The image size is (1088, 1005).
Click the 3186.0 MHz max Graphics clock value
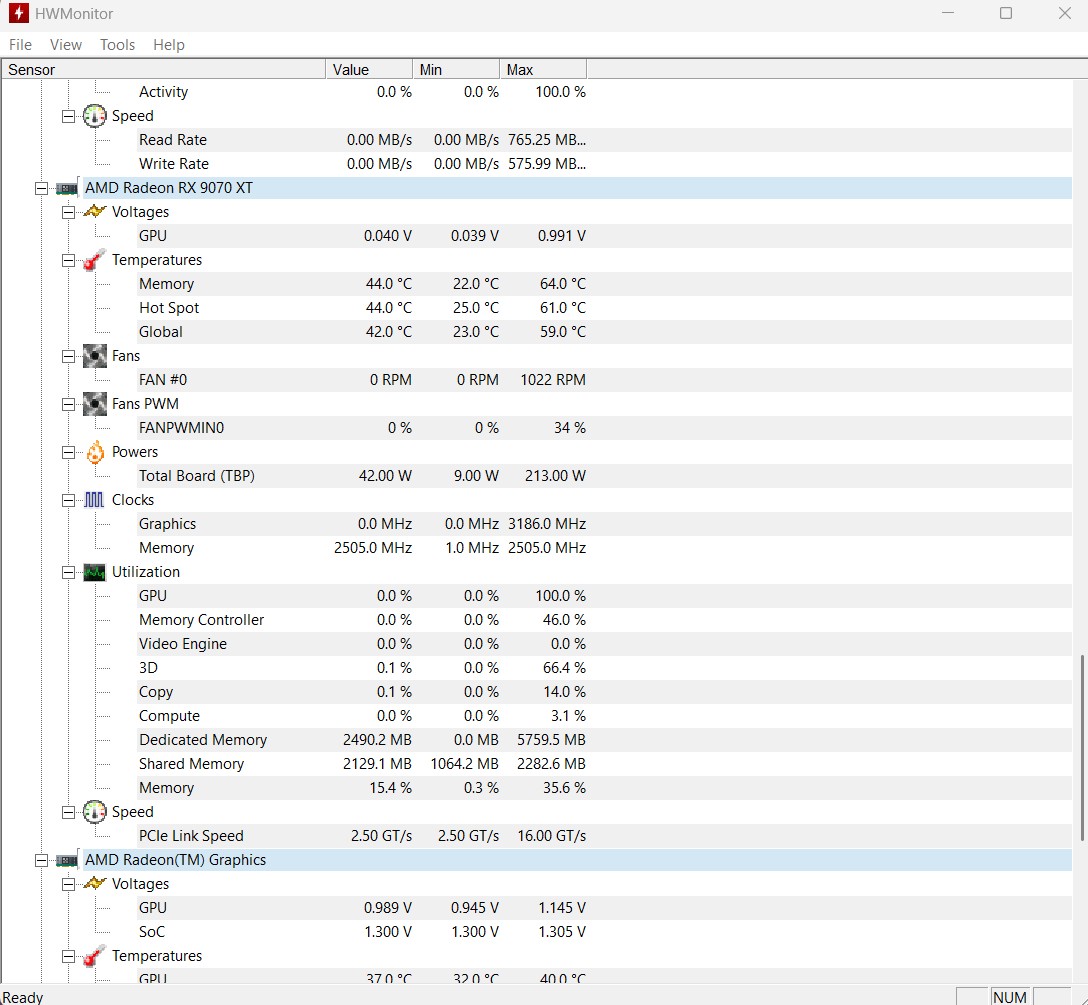[547, 524]
